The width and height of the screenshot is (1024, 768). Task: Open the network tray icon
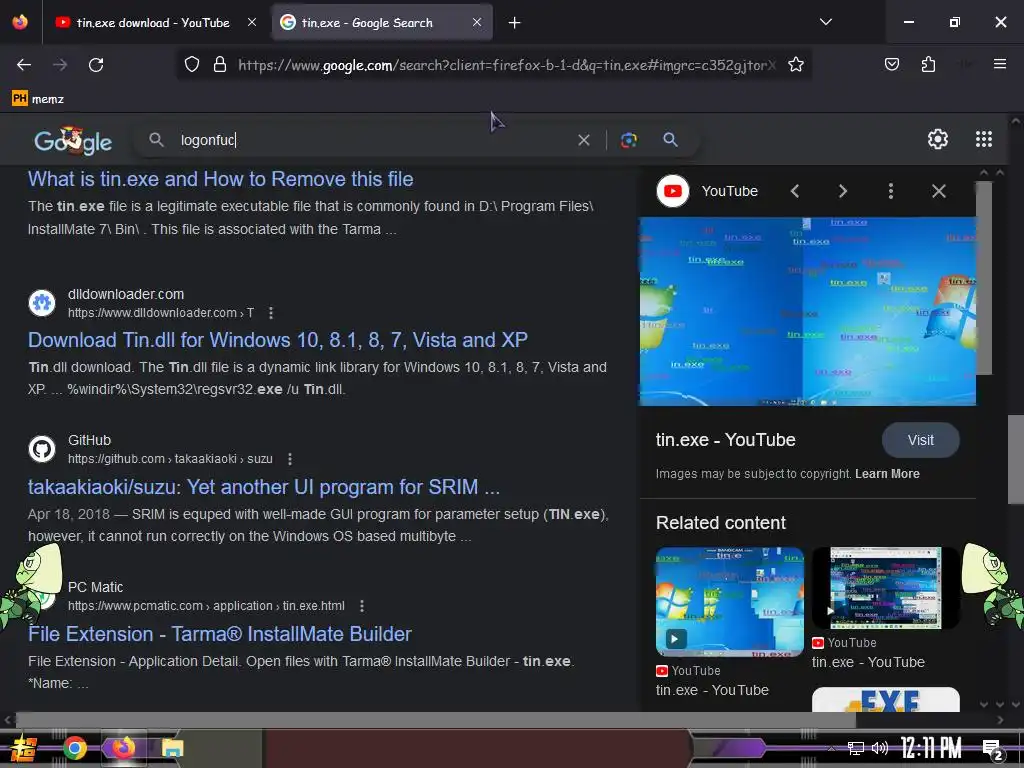855,748
